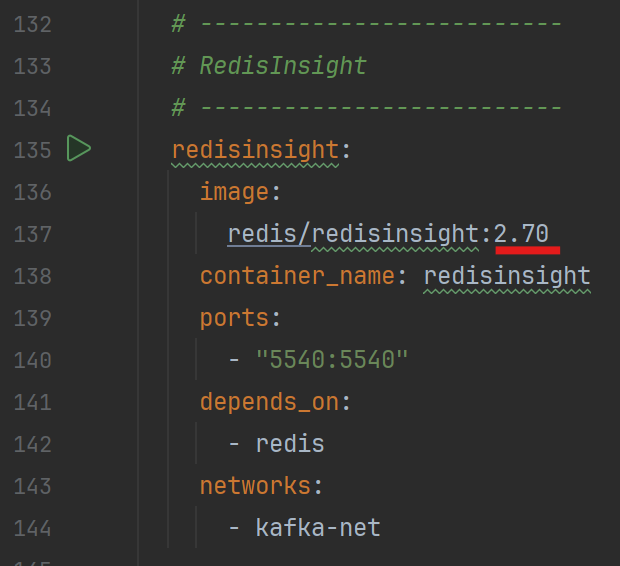620x566 pixels.
Task: Click the image key on line 136
Action: (235, 192)
